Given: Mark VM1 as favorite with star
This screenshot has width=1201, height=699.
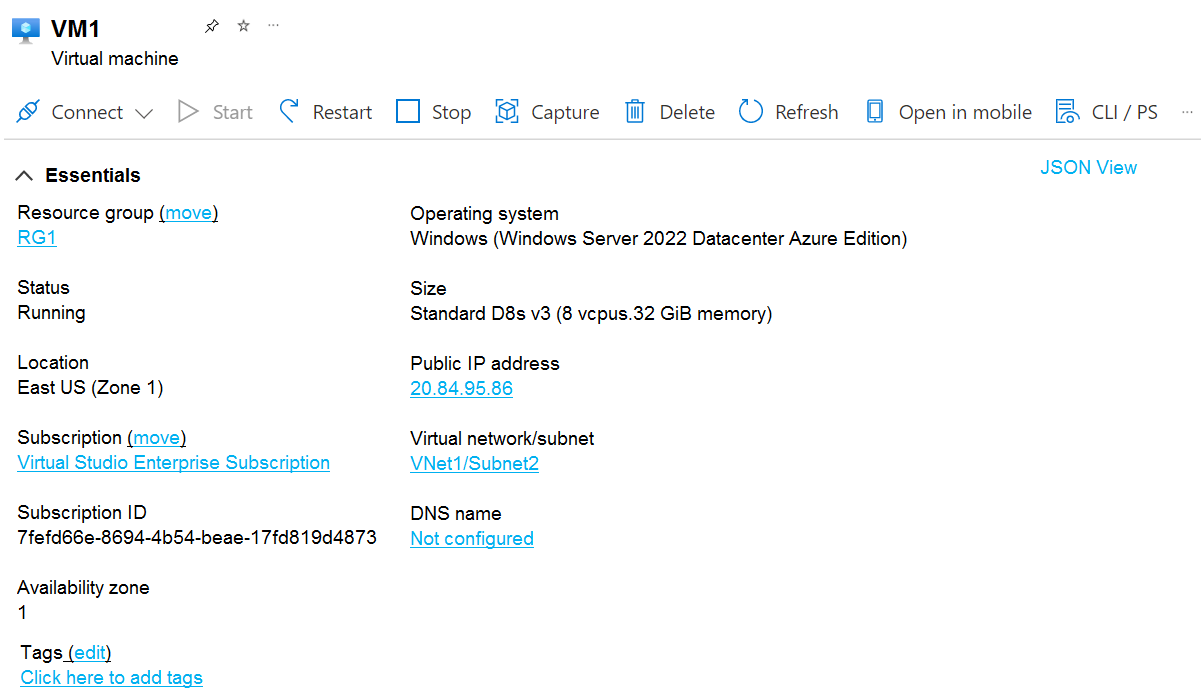Looking at the screenshot, I should [243, 27].
